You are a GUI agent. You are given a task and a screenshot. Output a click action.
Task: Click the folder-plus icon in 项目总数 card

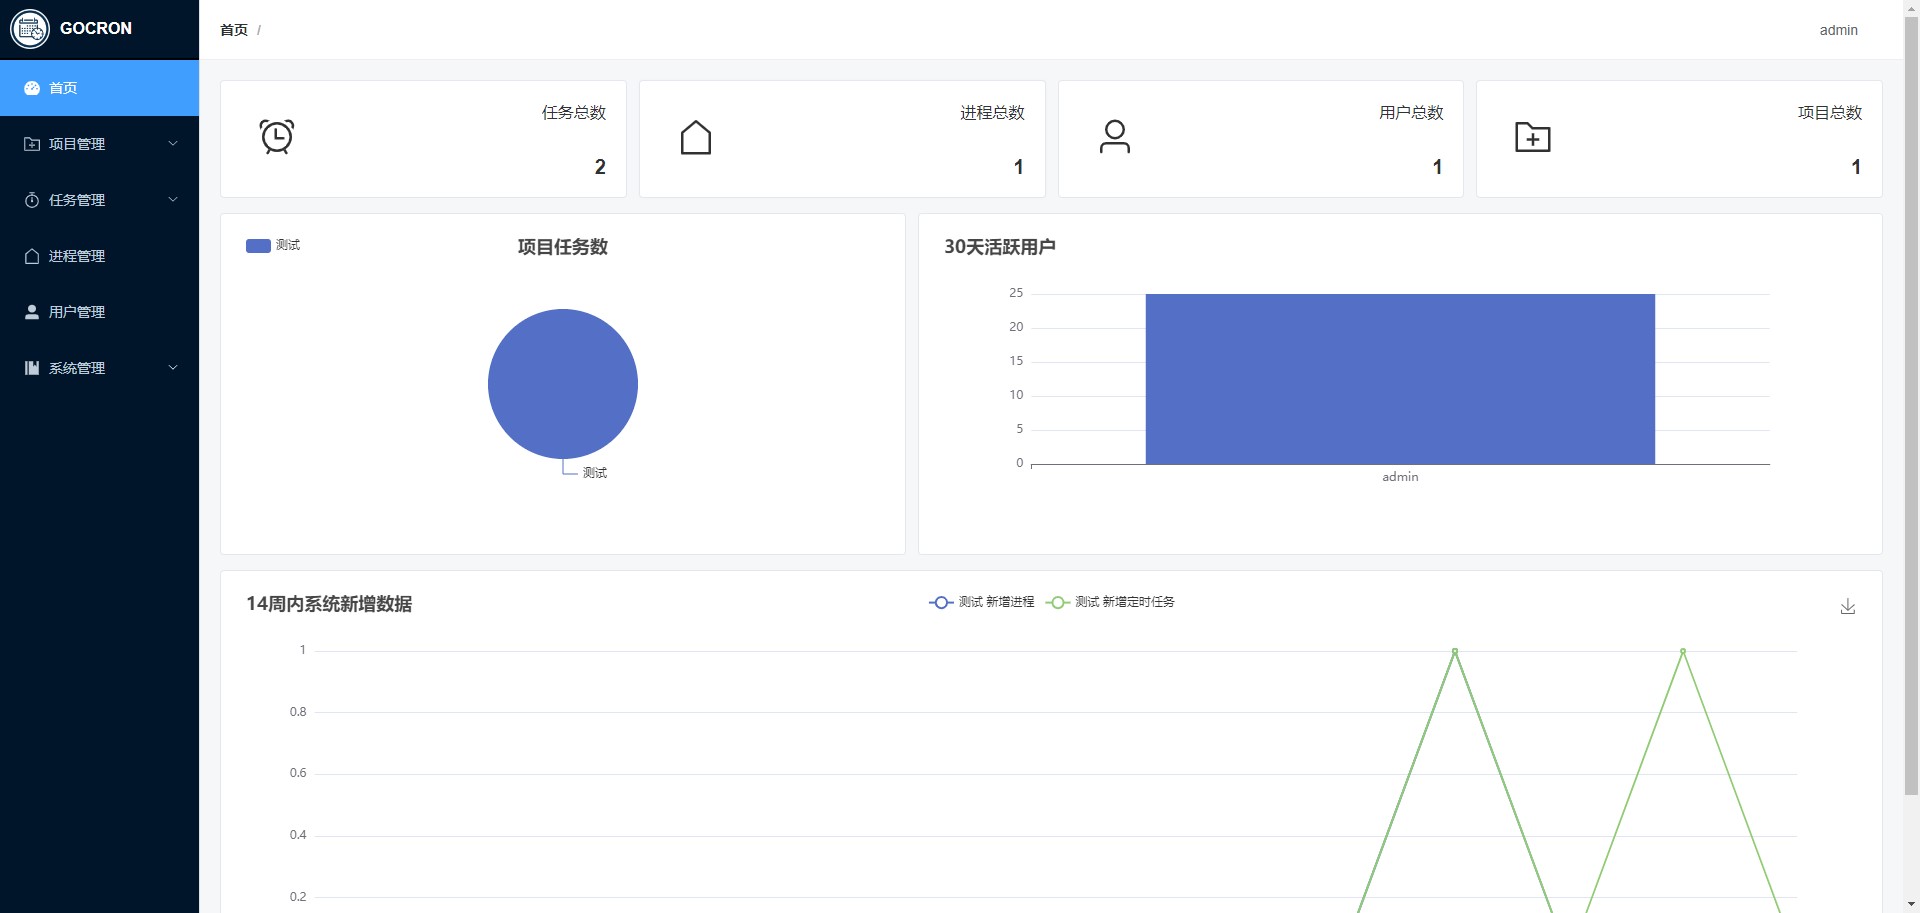click(x=1533, y=137)
